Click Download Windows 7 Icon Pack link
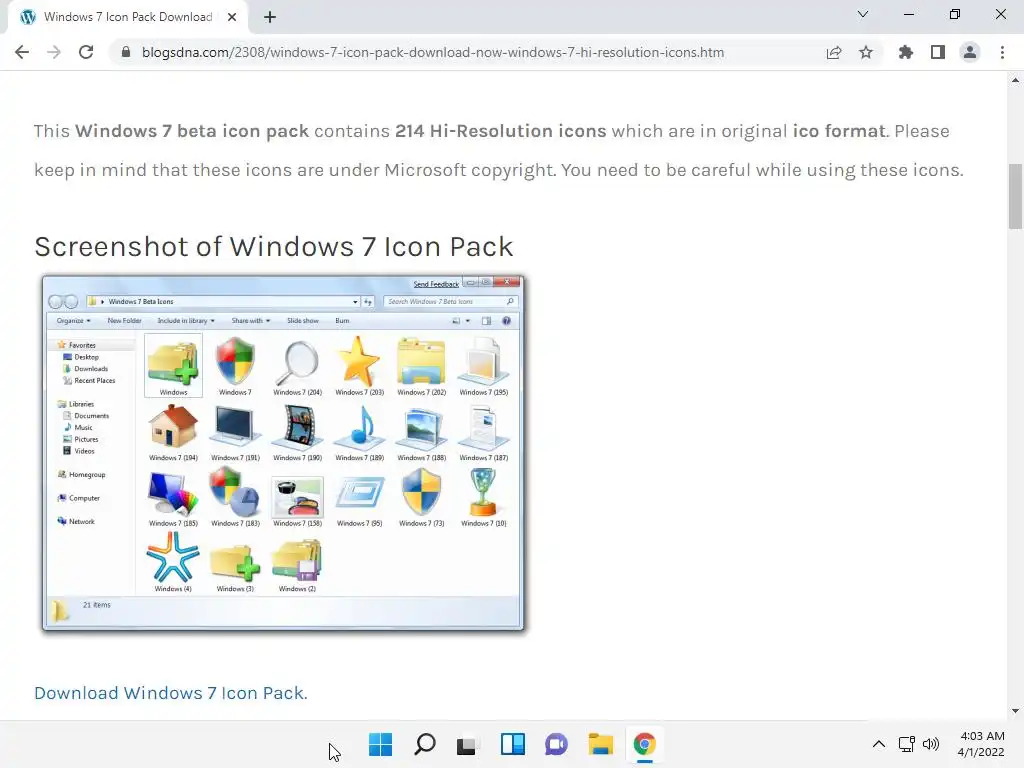1024x768 pixels. (170, 693)
